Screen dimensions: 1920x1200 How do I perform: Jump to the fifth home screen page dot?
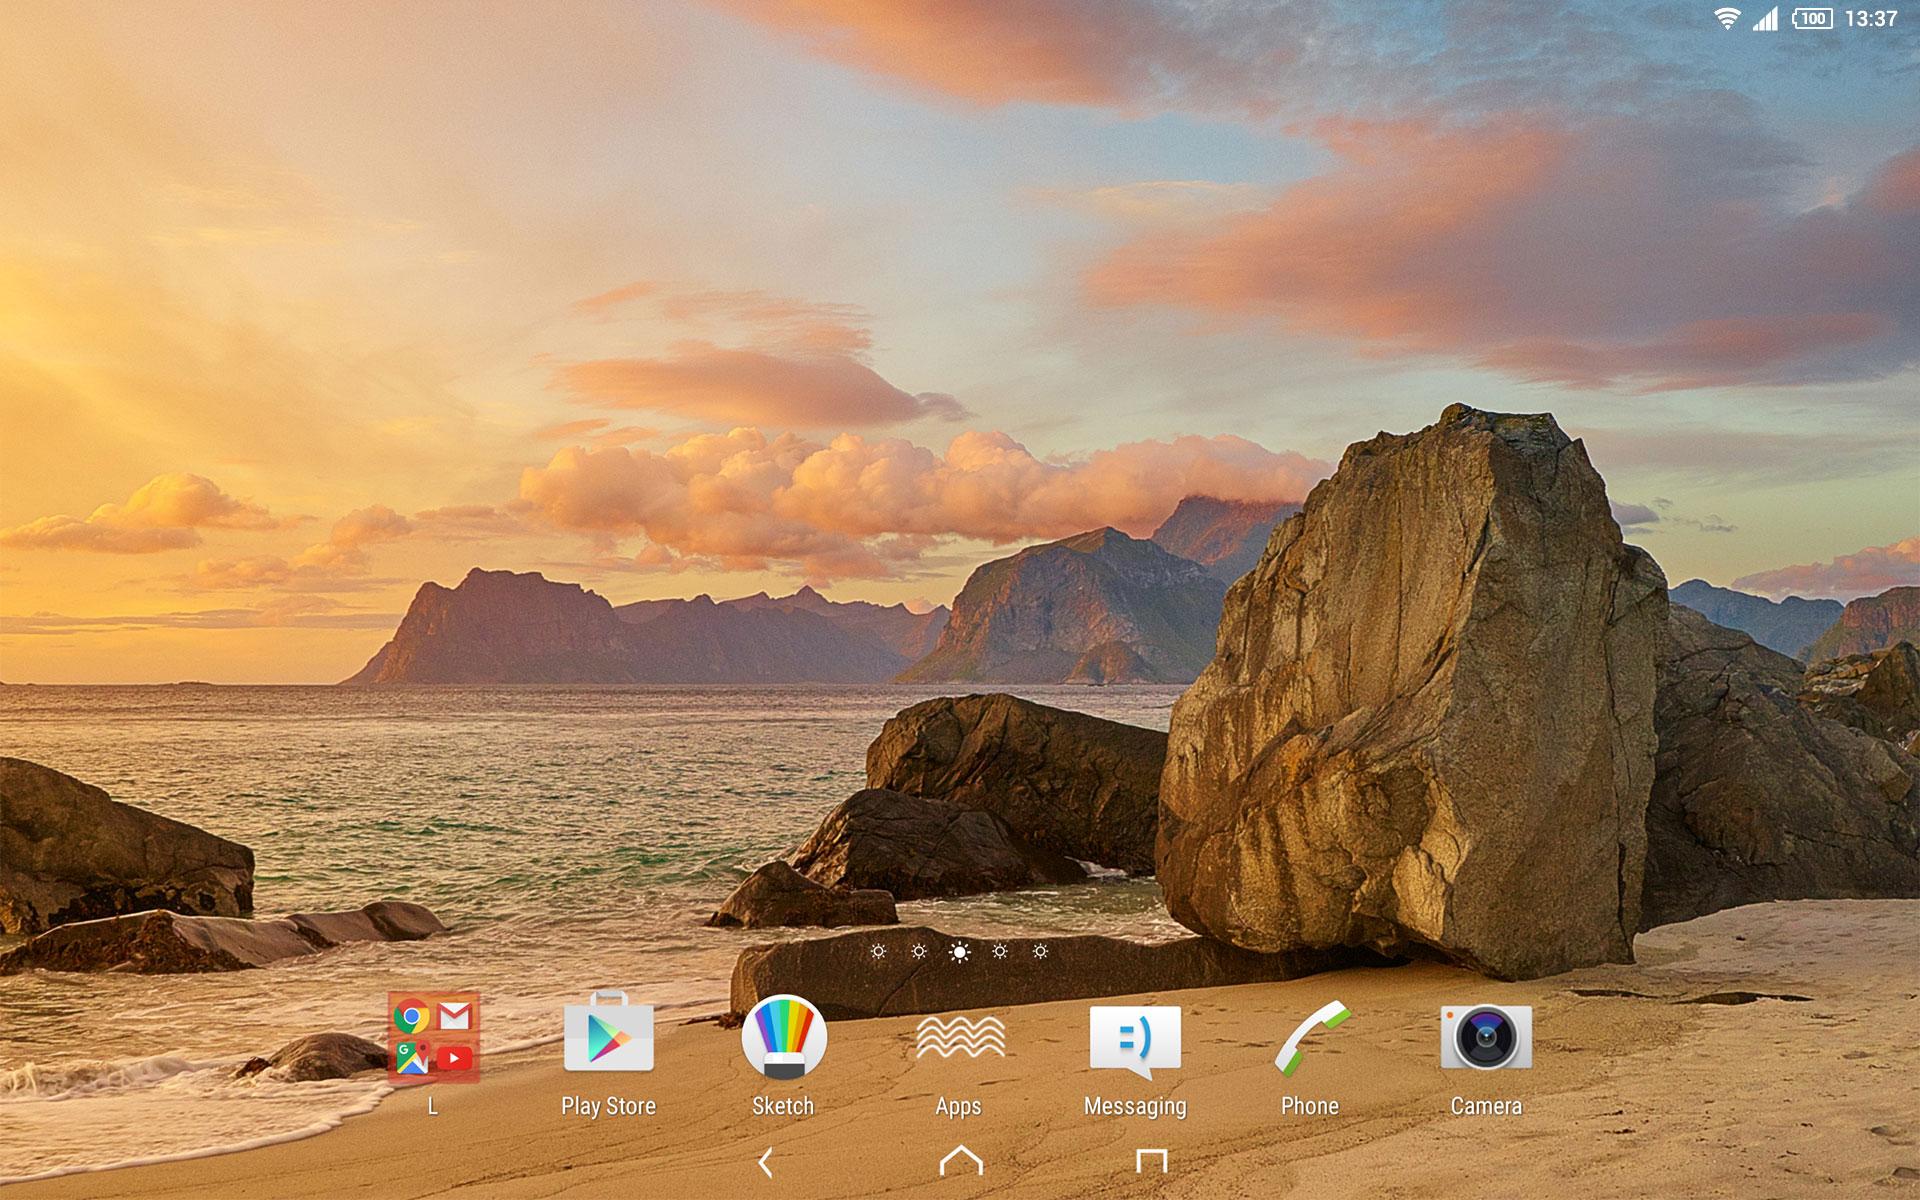click(1040, 951)
